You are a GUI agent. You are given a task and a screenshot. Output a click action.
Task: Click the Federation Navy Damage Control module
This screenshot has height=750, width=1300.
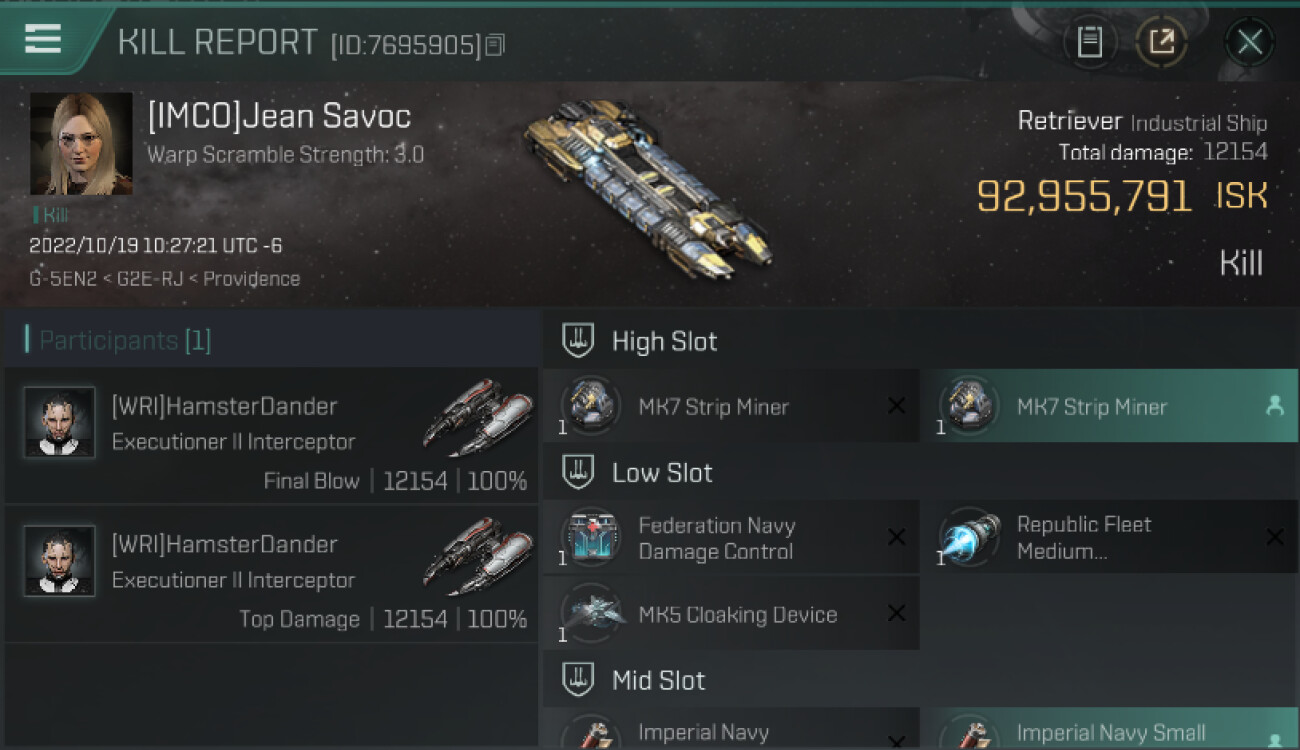point(731,537)
